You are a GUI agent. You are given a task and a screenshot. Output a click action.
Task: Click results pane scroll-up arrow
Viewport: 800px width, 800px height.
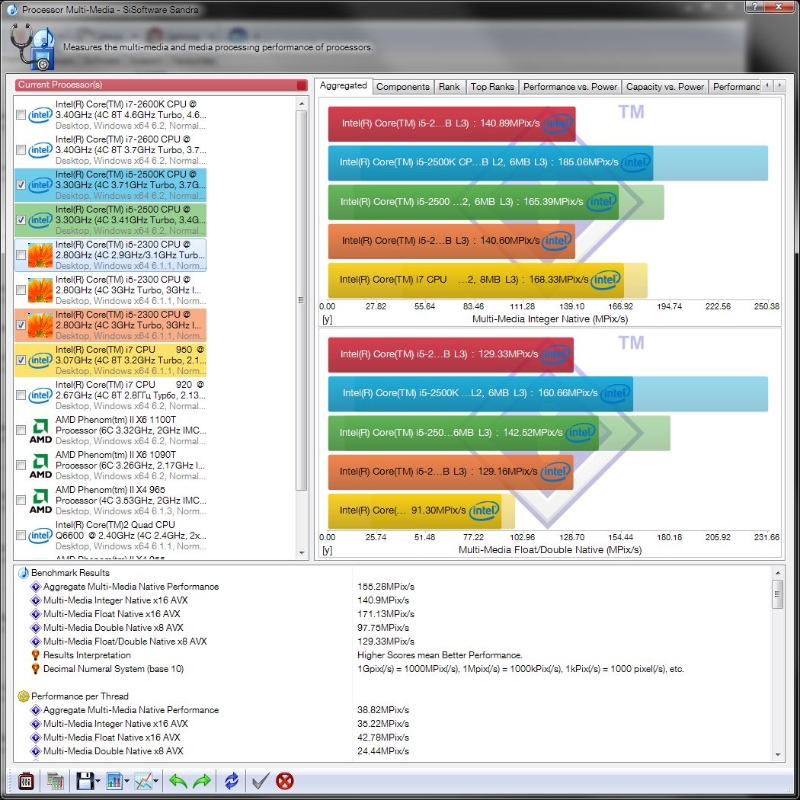pos(778,573)
